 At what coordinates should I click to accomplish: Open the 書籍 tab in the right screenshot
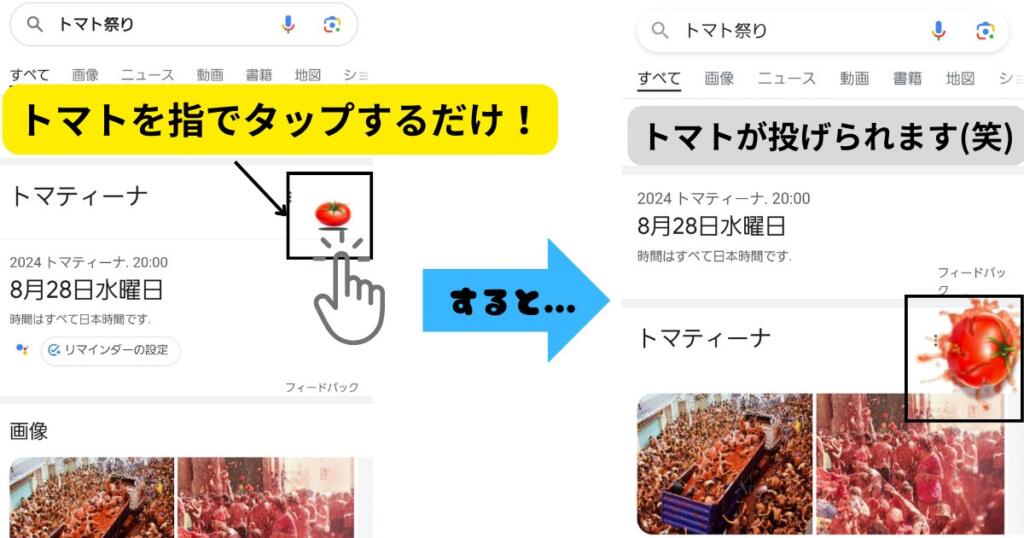[x=907, y=78]
